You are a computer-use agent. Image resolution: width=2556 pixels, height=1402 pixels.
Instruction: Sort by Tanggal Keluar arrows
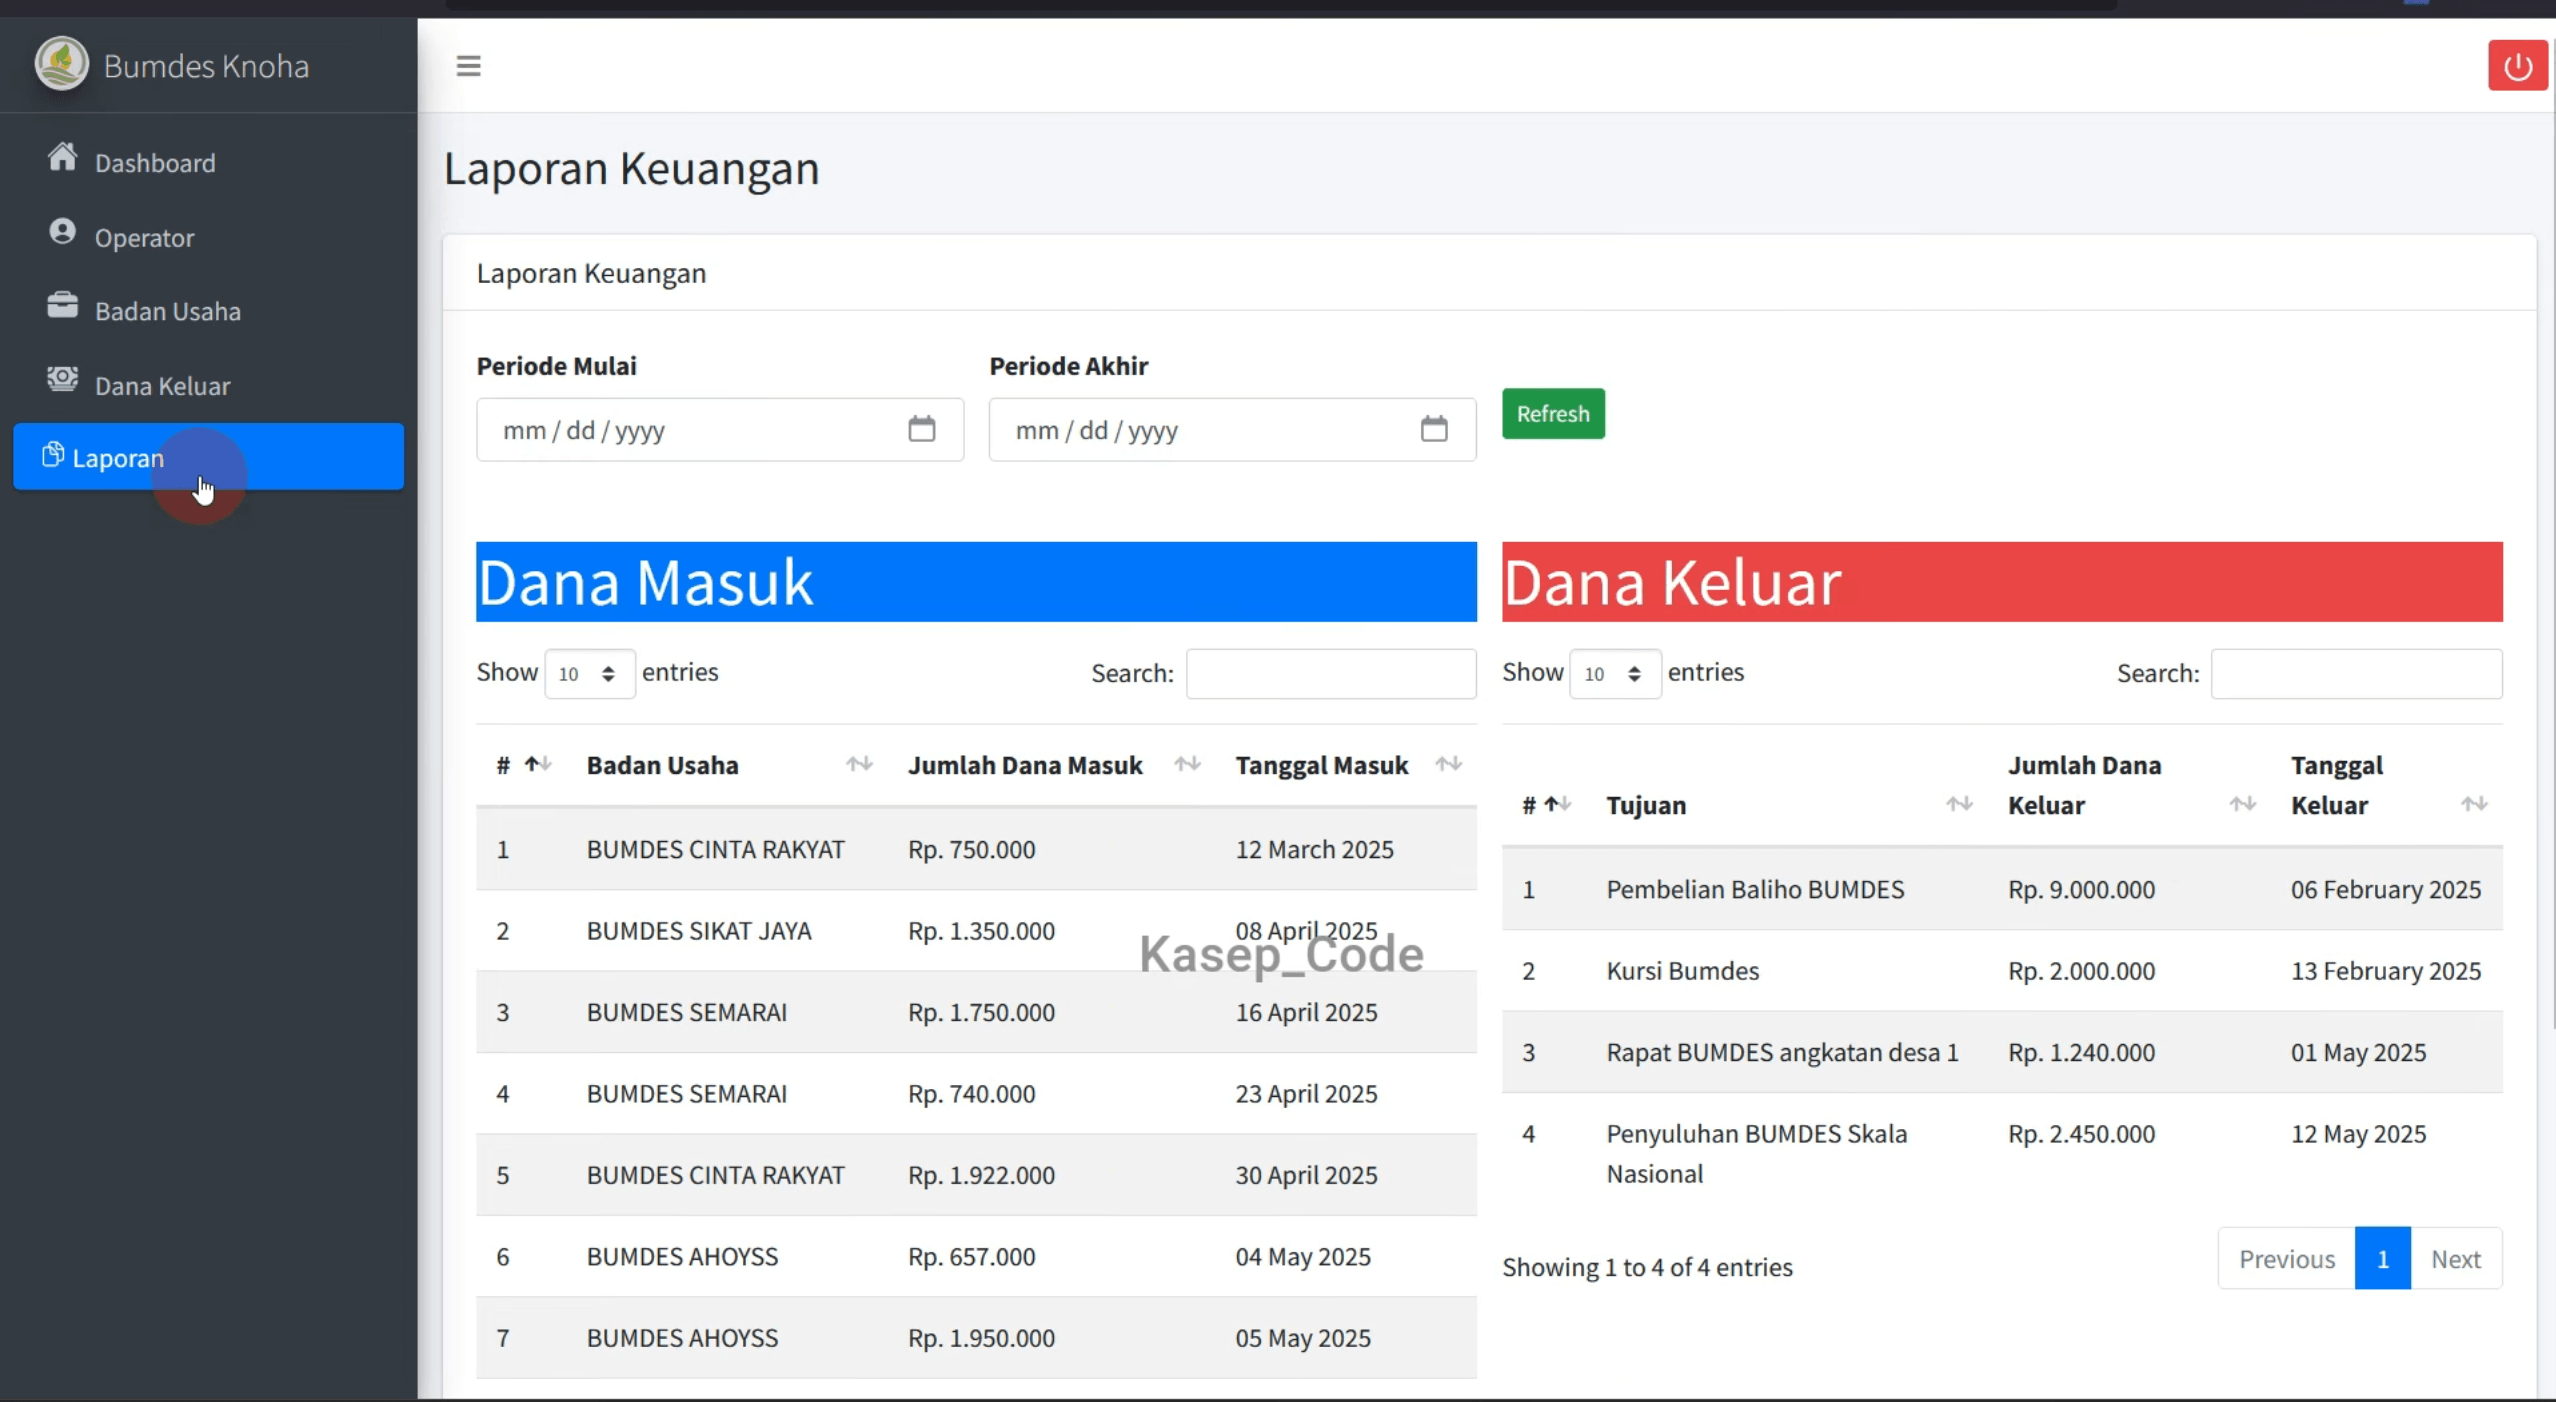tap(2474, 804)
